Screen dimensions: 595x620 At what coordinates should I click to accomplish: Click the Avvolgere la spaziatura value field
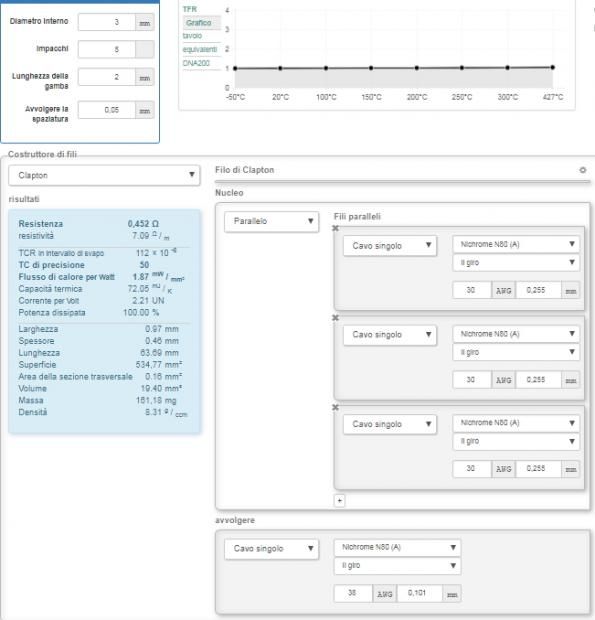107,110
